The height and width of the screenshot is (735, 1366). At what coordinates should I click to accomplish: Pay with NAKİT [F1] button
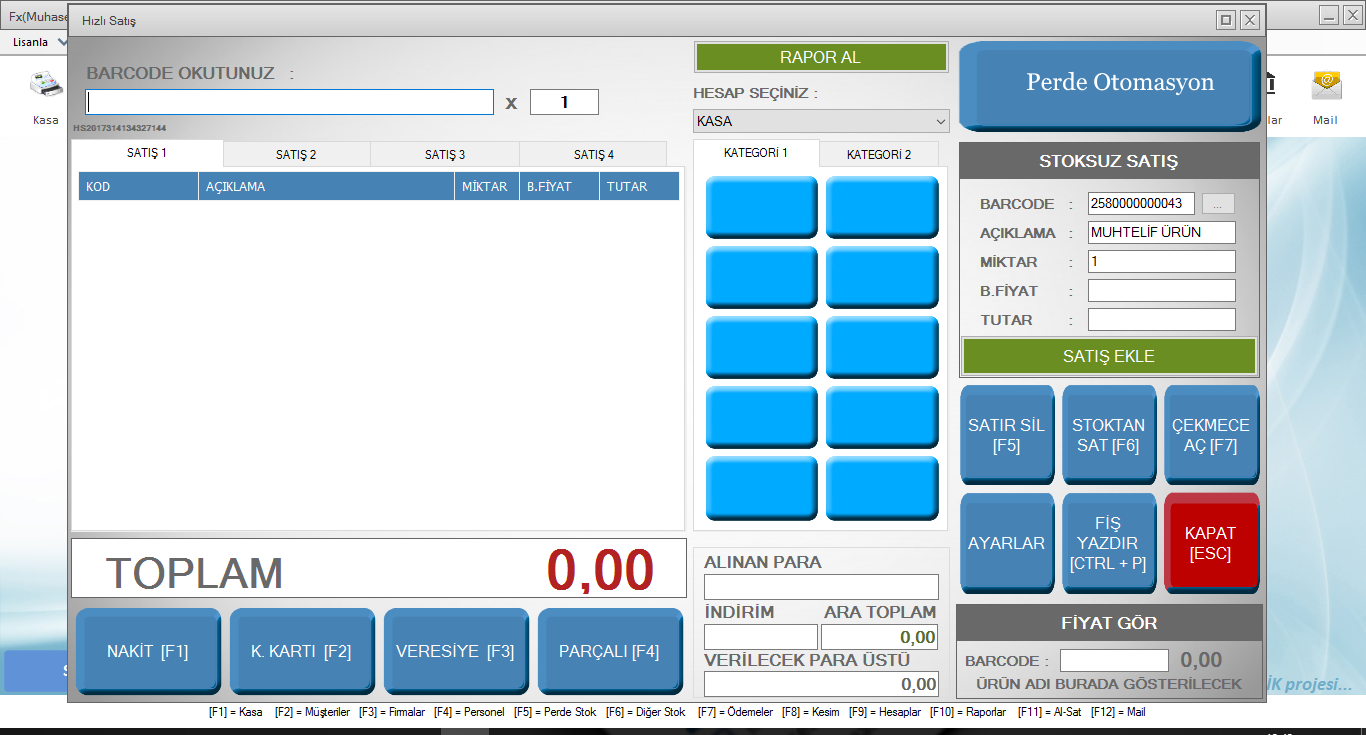coord(148,651)
